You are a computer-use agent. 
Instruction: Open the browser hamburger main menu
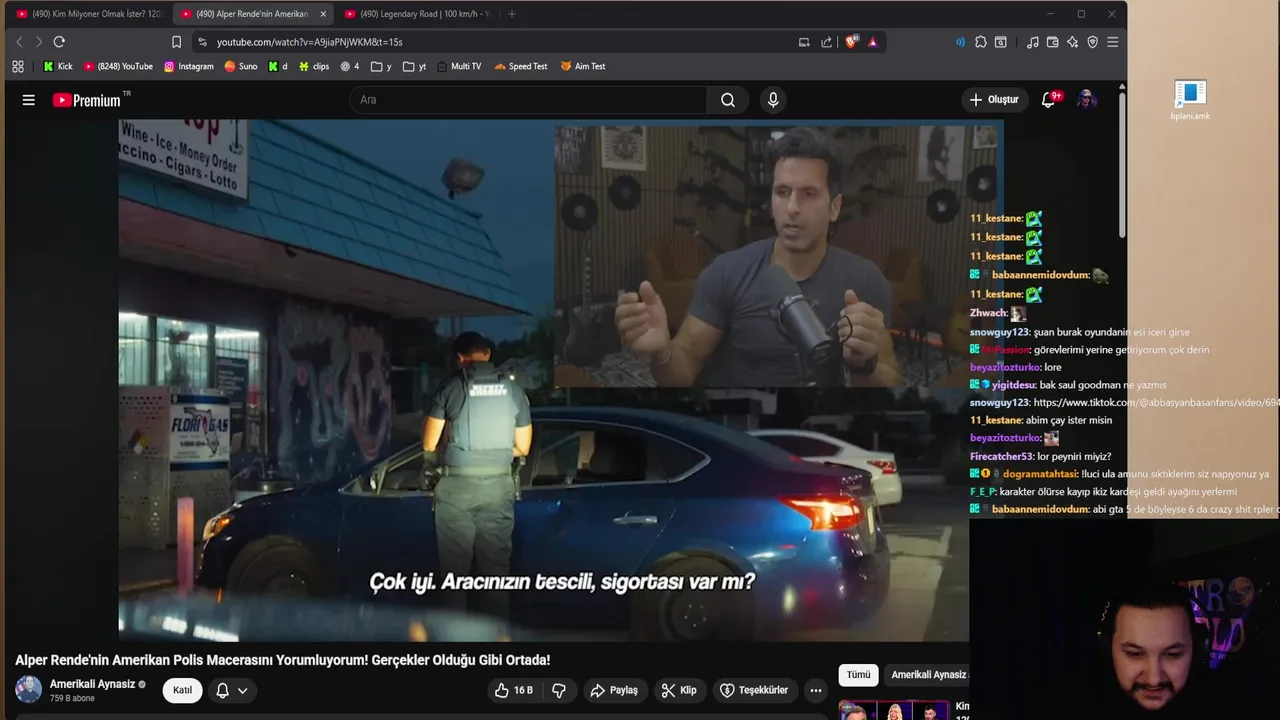1112,42
